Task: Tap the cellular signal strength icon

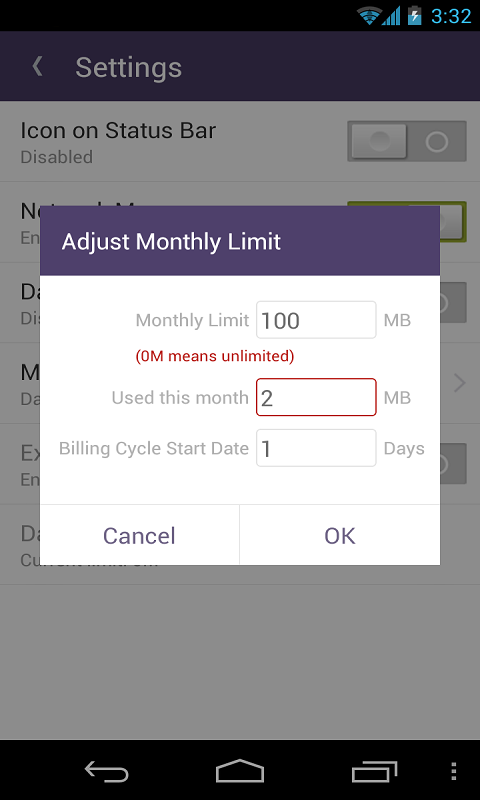Action: click(x=392, y=16)
